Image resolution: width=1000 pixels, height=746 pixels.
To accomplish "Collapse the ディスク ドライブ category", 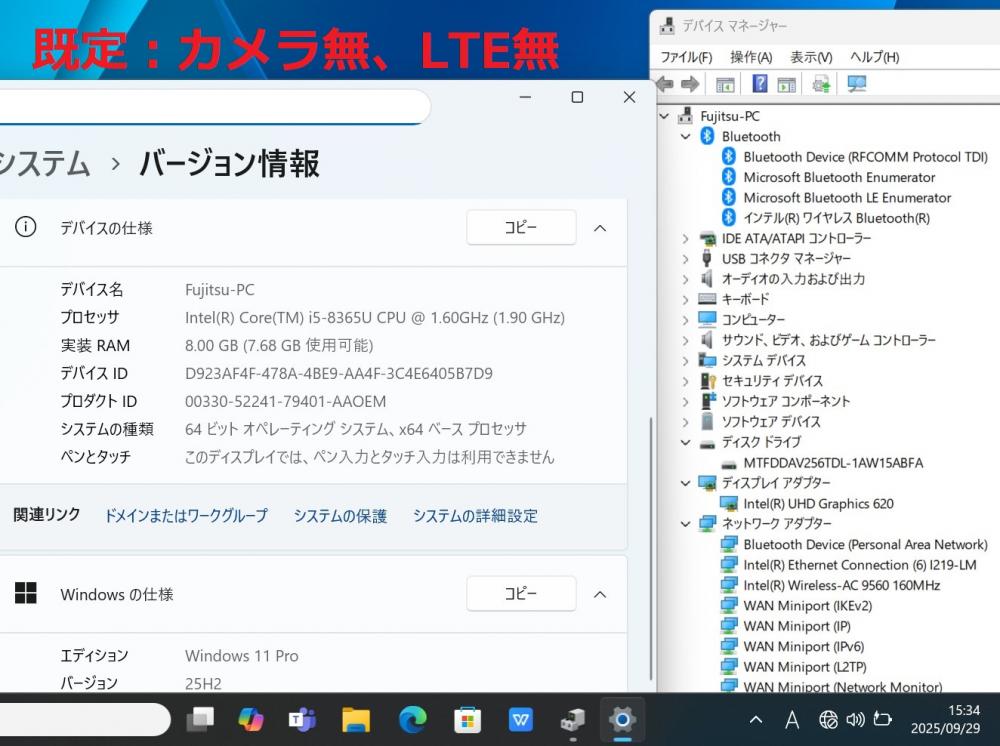I will (x=686, y=442).
